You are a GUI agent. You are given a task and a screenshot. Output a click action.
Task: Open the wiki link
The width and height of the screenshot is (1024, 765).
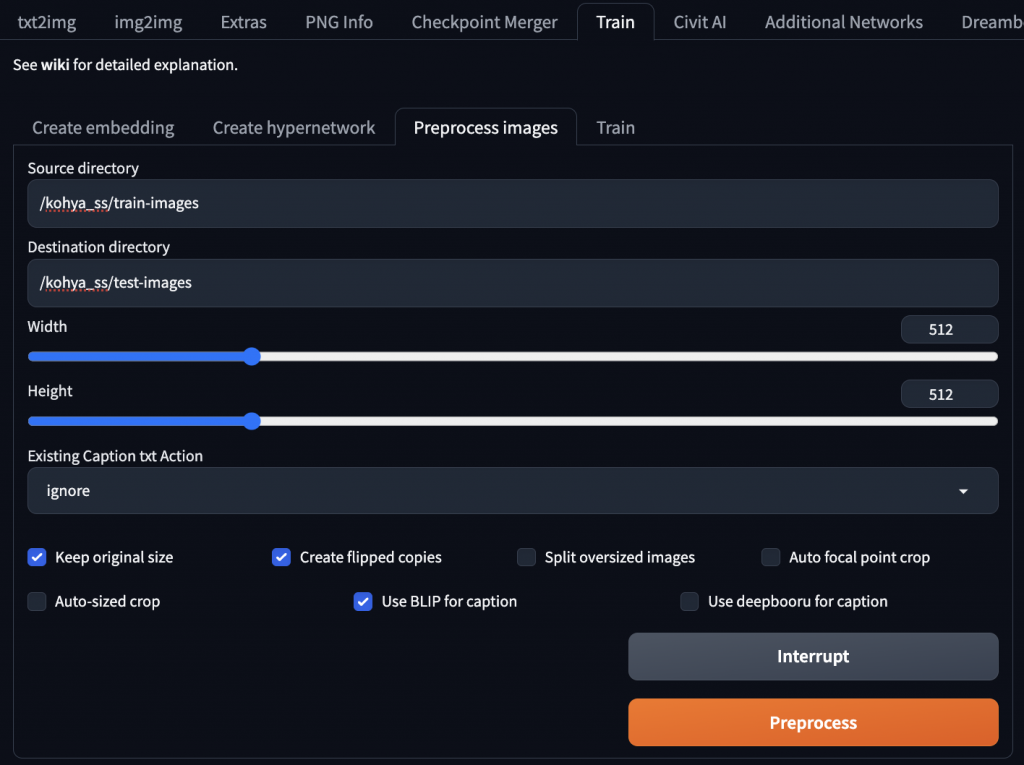coord(54,65)
